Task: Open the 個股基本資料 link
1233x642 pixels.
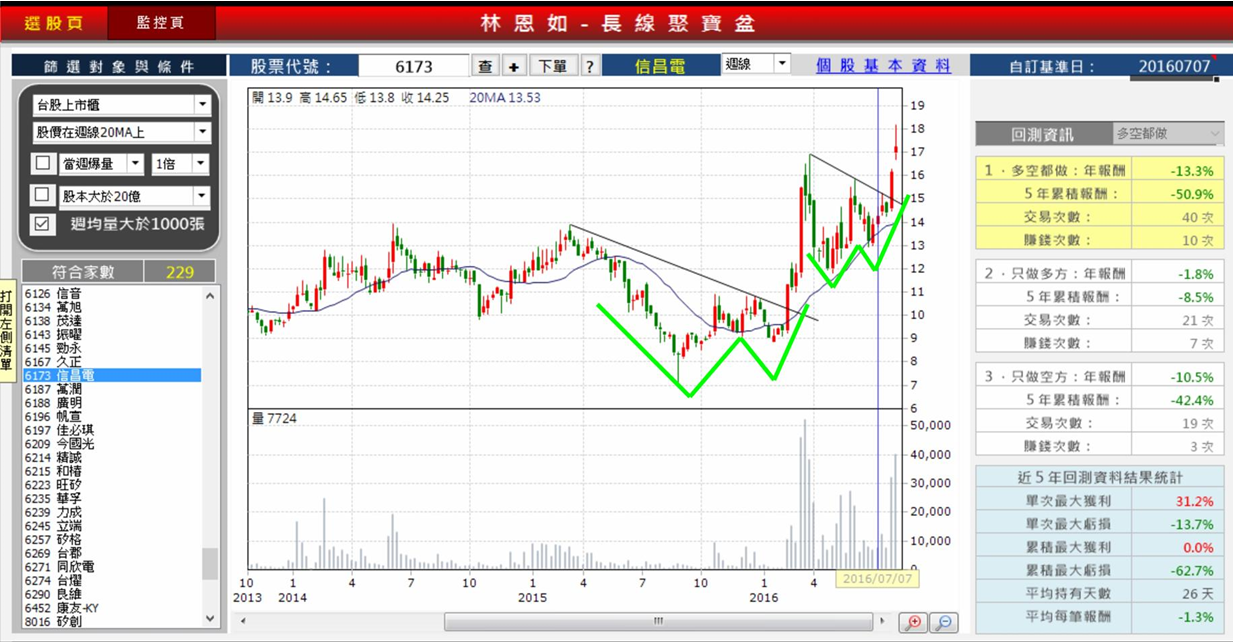Action: pos(883,65)
